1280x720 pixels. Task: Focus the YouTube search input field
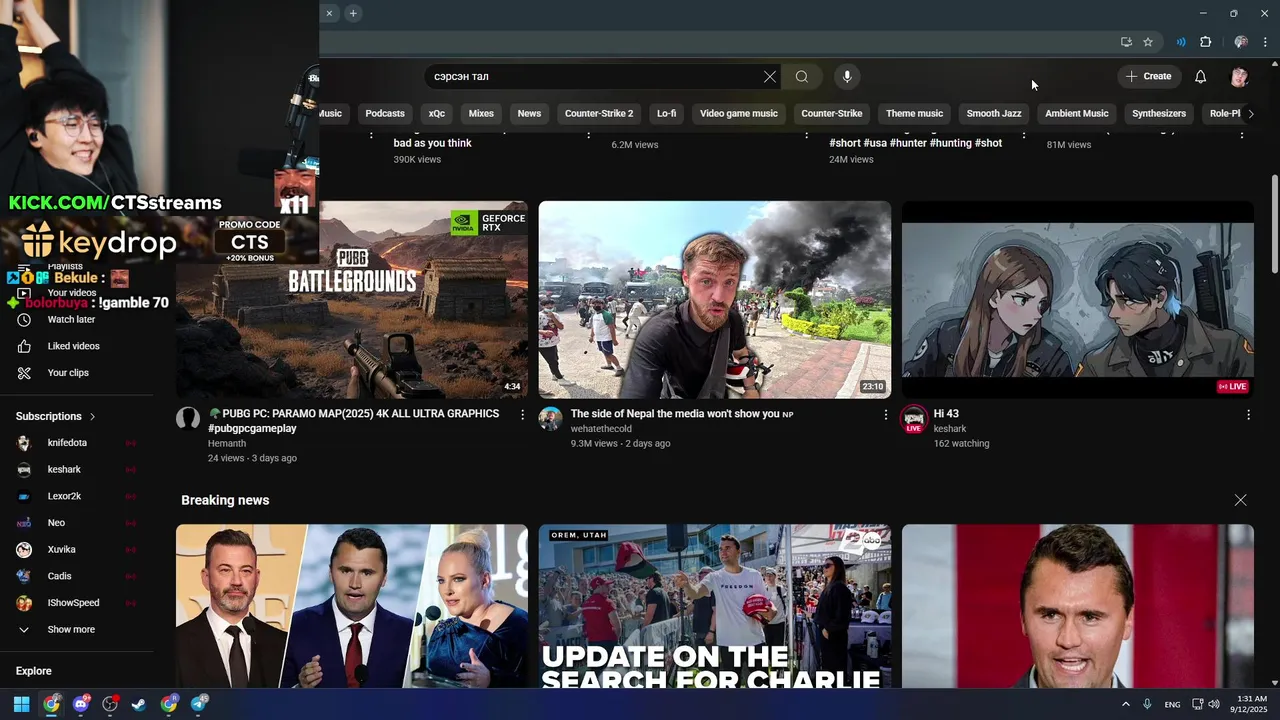[x=595, y=77]
